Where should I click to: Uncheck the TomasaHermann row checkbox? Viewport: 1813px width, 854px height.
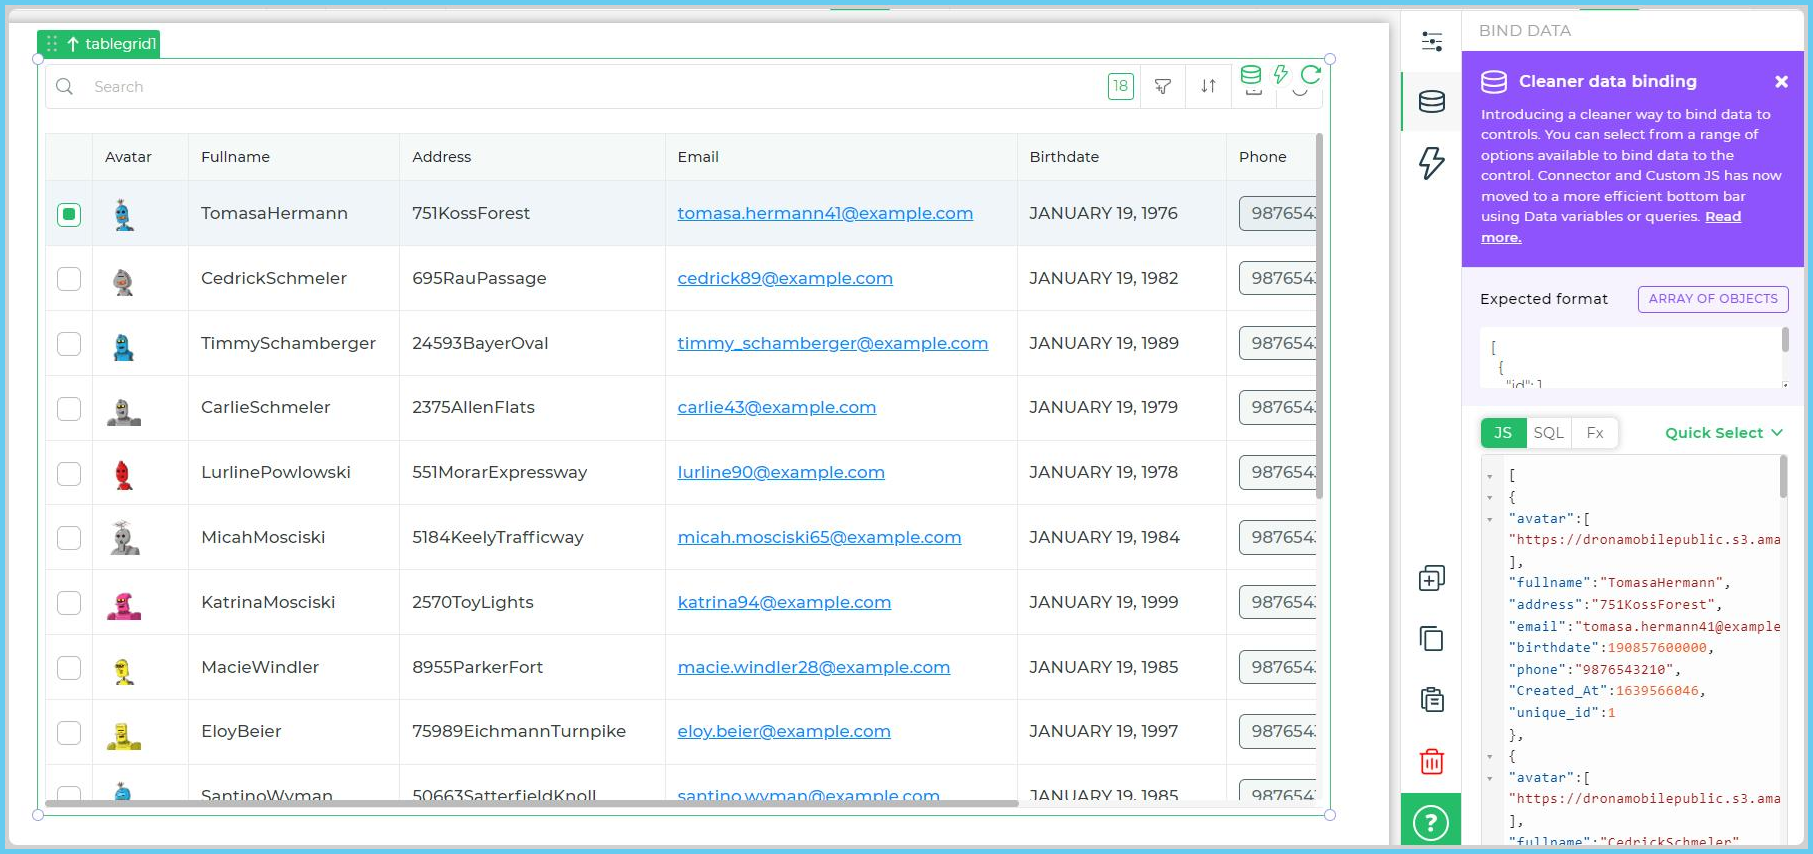pos(69,214)
